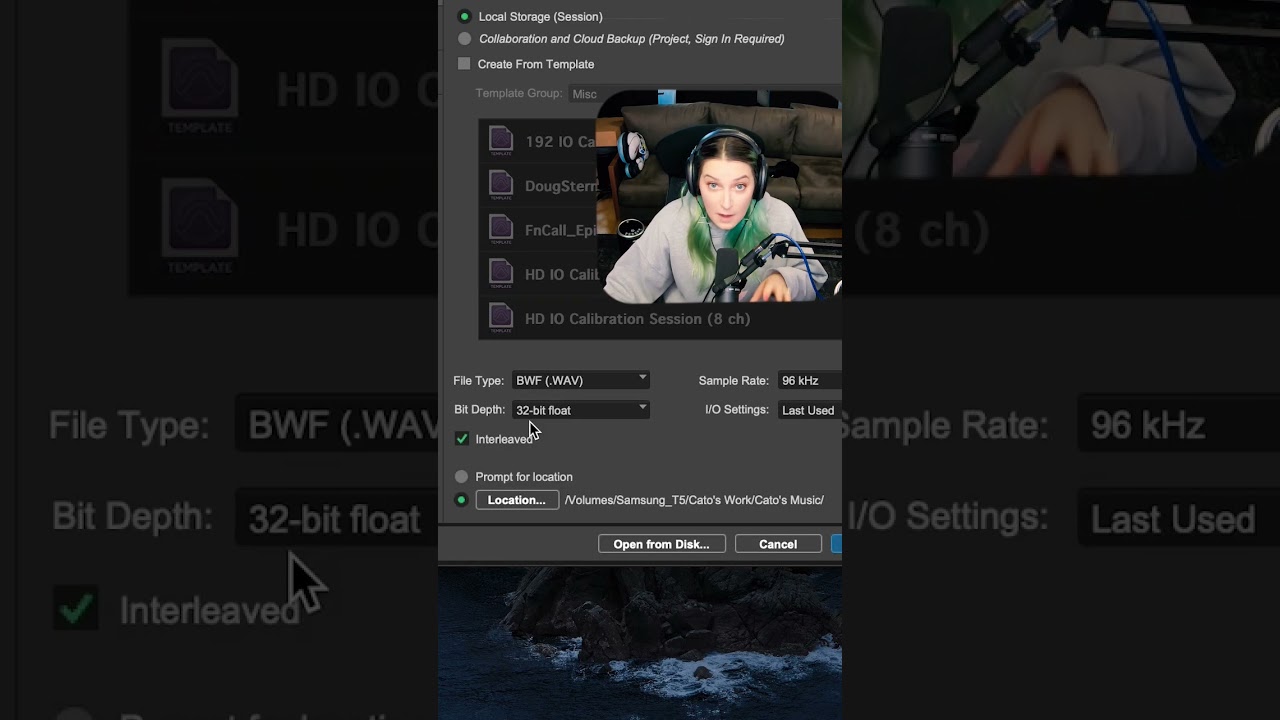
Task: Select the radio button beside Location...
Action: [x=461, y=500]
